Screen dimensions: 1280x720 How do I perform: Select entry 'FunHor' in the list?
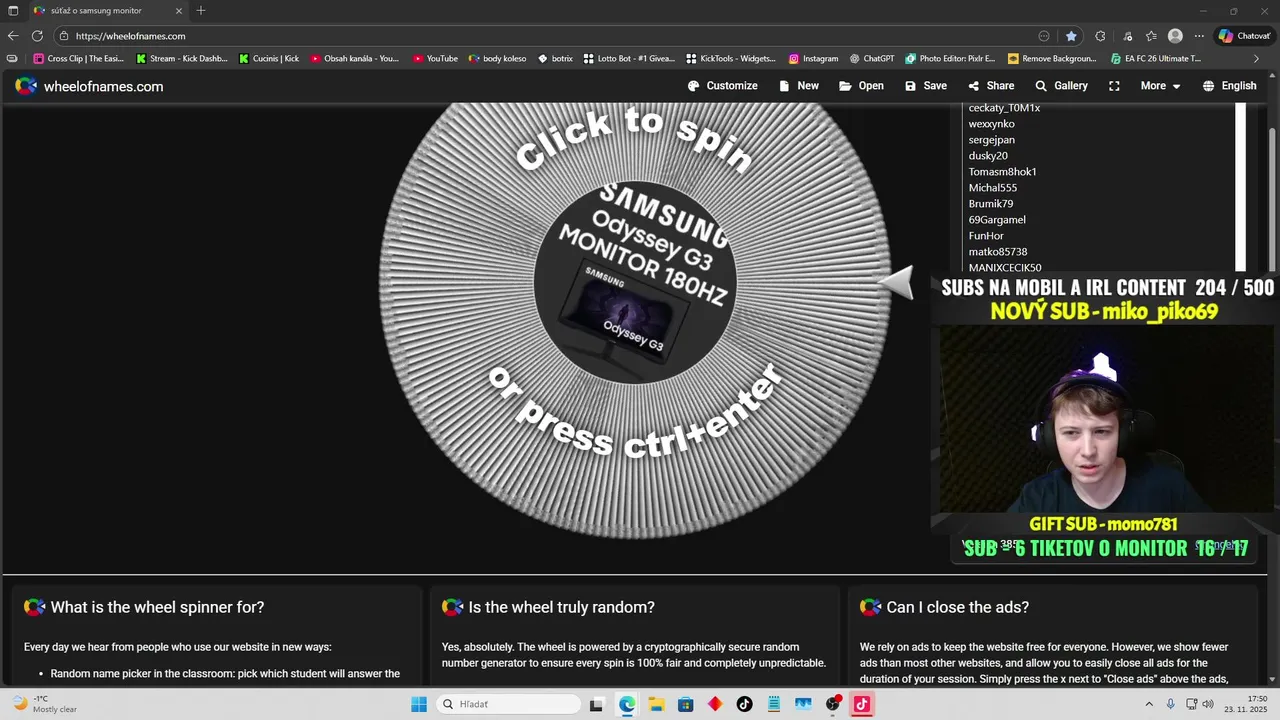coord(986,236)
